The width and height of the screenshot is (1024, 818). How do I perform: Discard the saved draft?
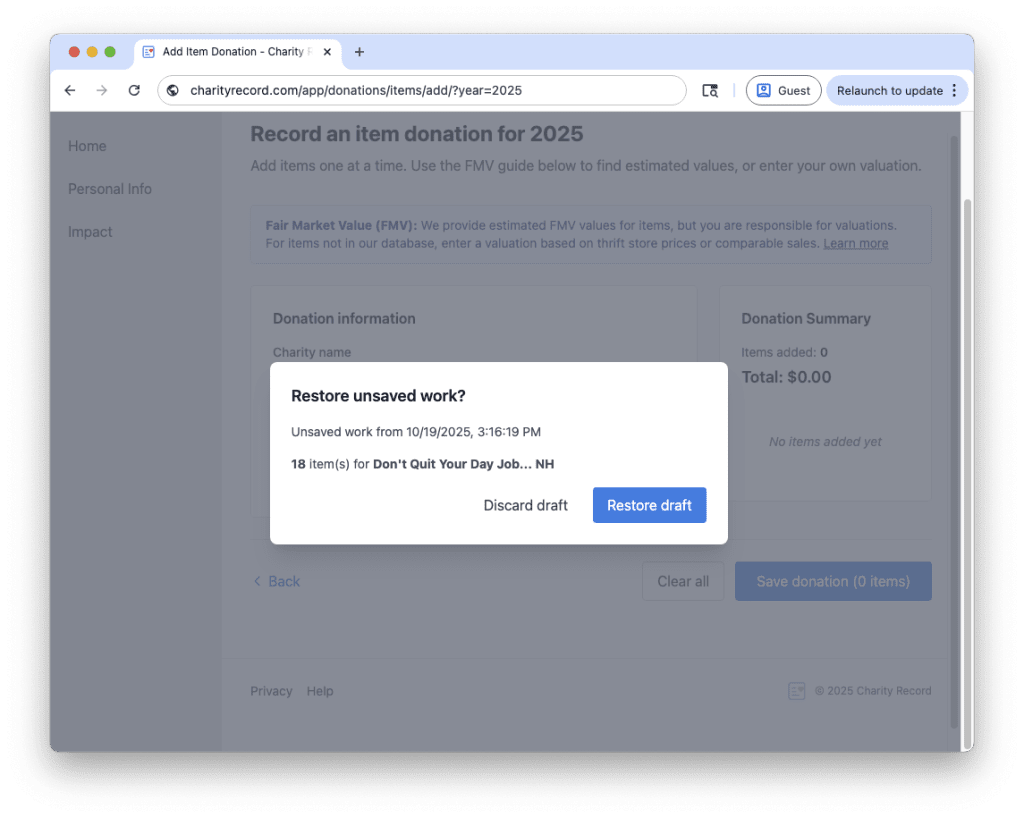point(525,505)
